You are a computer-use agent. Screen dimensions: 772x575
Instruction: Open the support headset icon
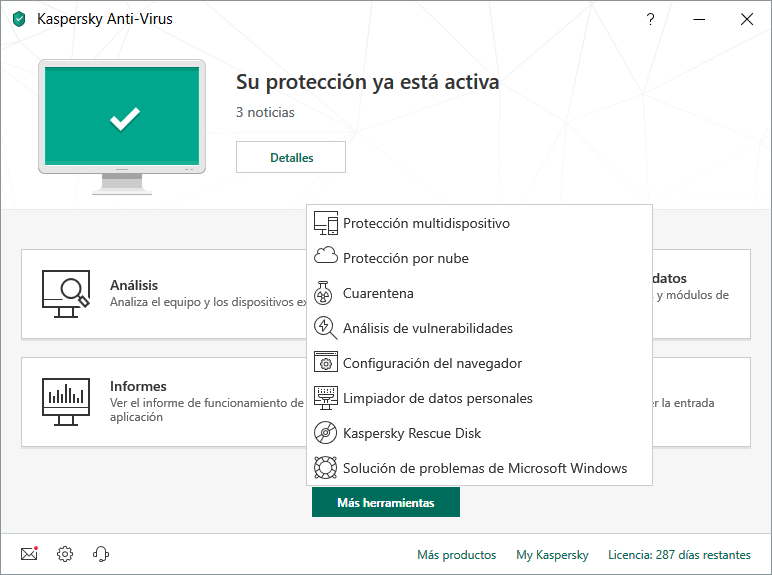[x=101, y=554]
